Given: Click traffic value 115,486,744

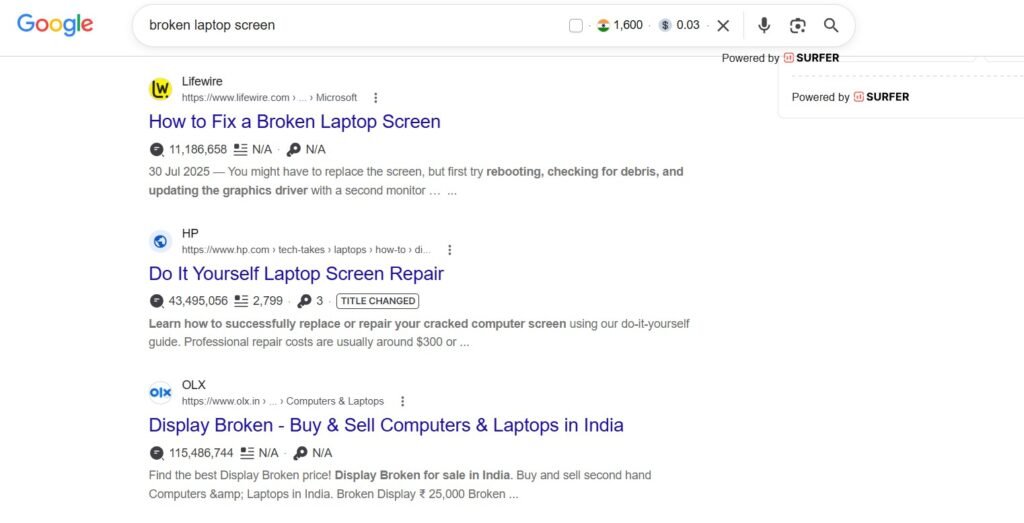Looking at the screenshot, I should tap(201, 453).
